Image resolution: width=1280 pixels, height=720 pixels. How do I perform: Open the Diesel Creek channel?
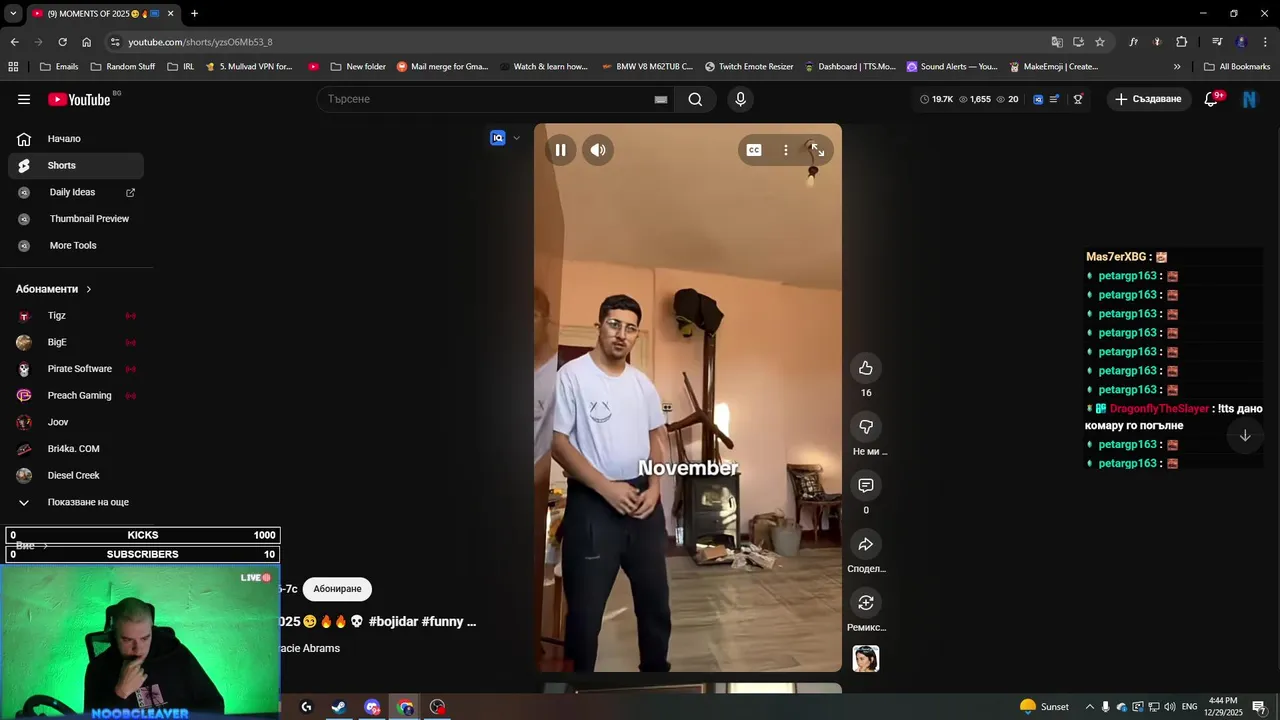(76, 475)
